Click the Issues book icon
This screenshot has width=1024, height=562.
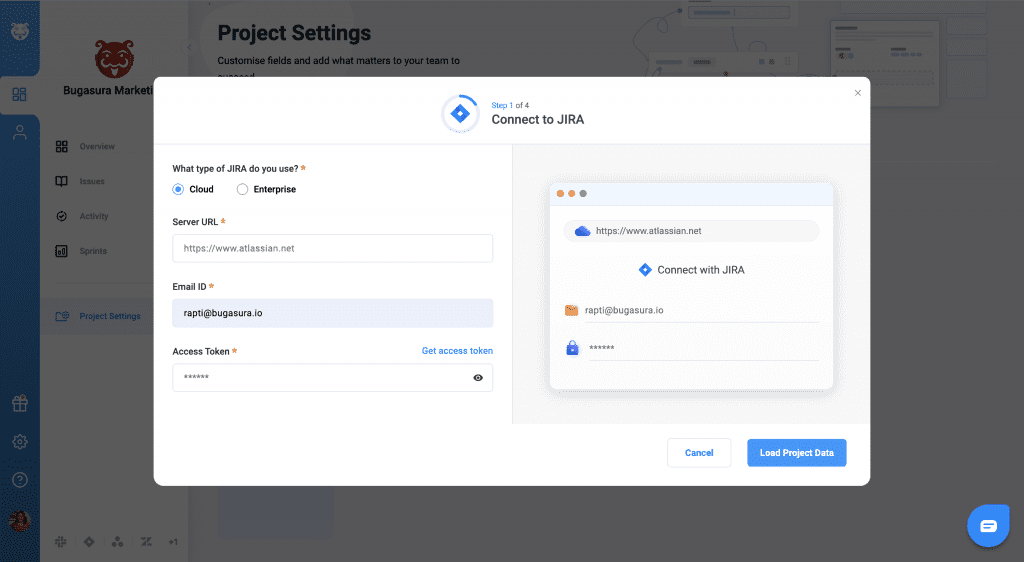[61, 181]
